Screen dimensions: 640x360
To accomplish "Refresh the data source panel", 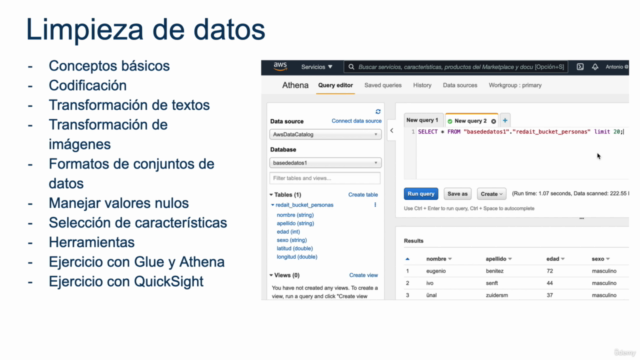I will 378,111.
